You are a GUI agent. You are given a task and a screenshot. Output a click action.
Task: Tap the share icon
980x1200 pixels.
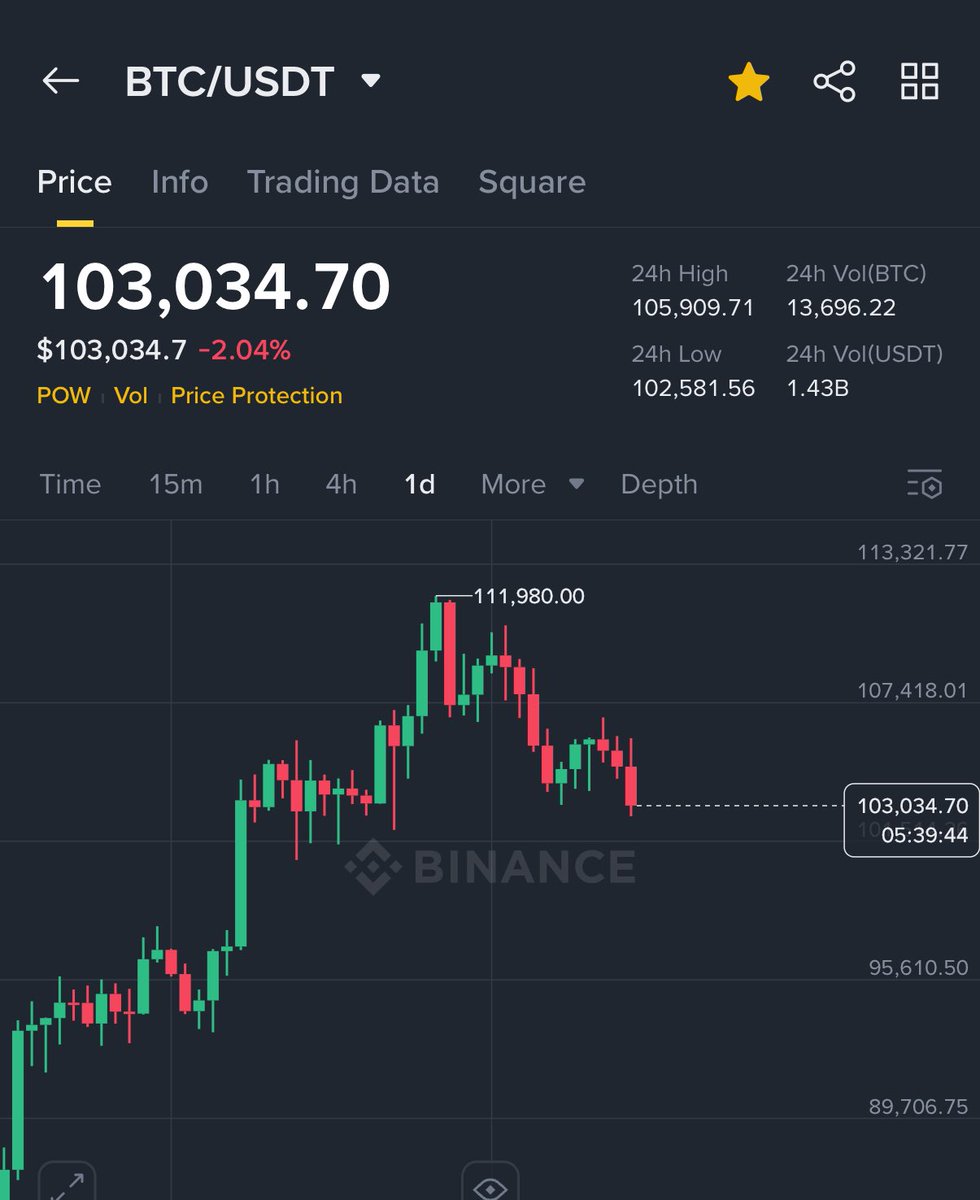pyautogui.click(x=834, y=82)
